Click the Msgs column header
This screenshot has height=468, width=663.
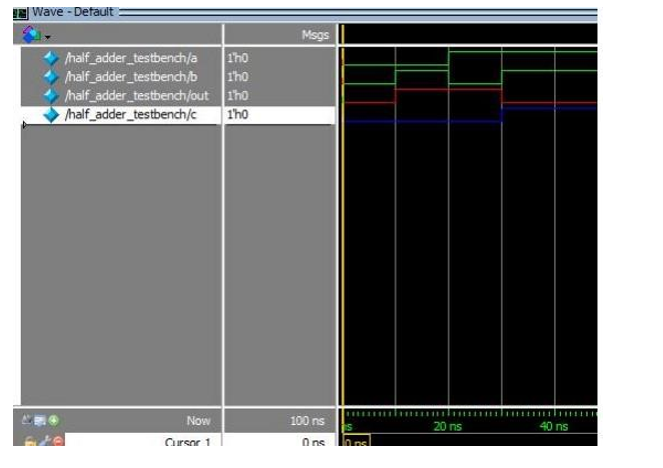(x=315, y=35)
